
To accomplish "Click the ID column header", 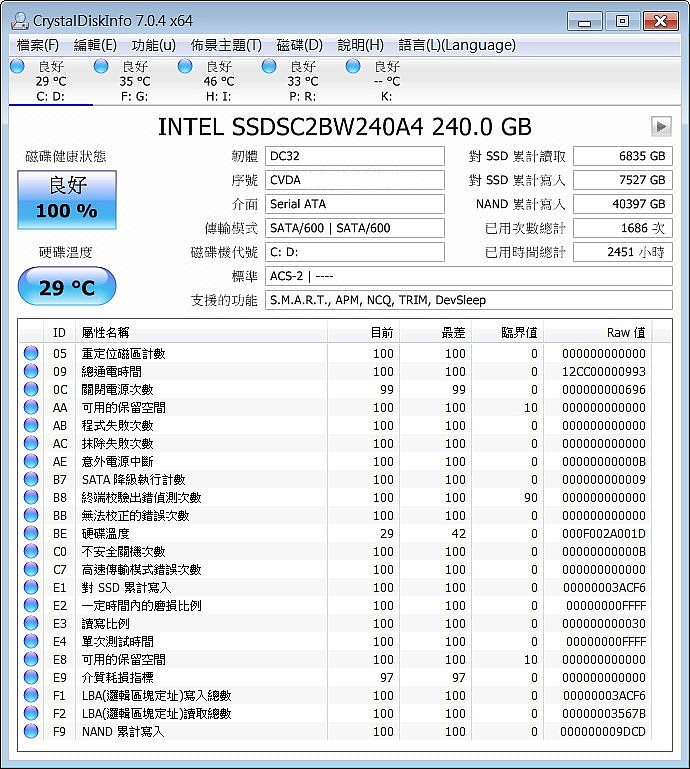I will coord(59,333).
